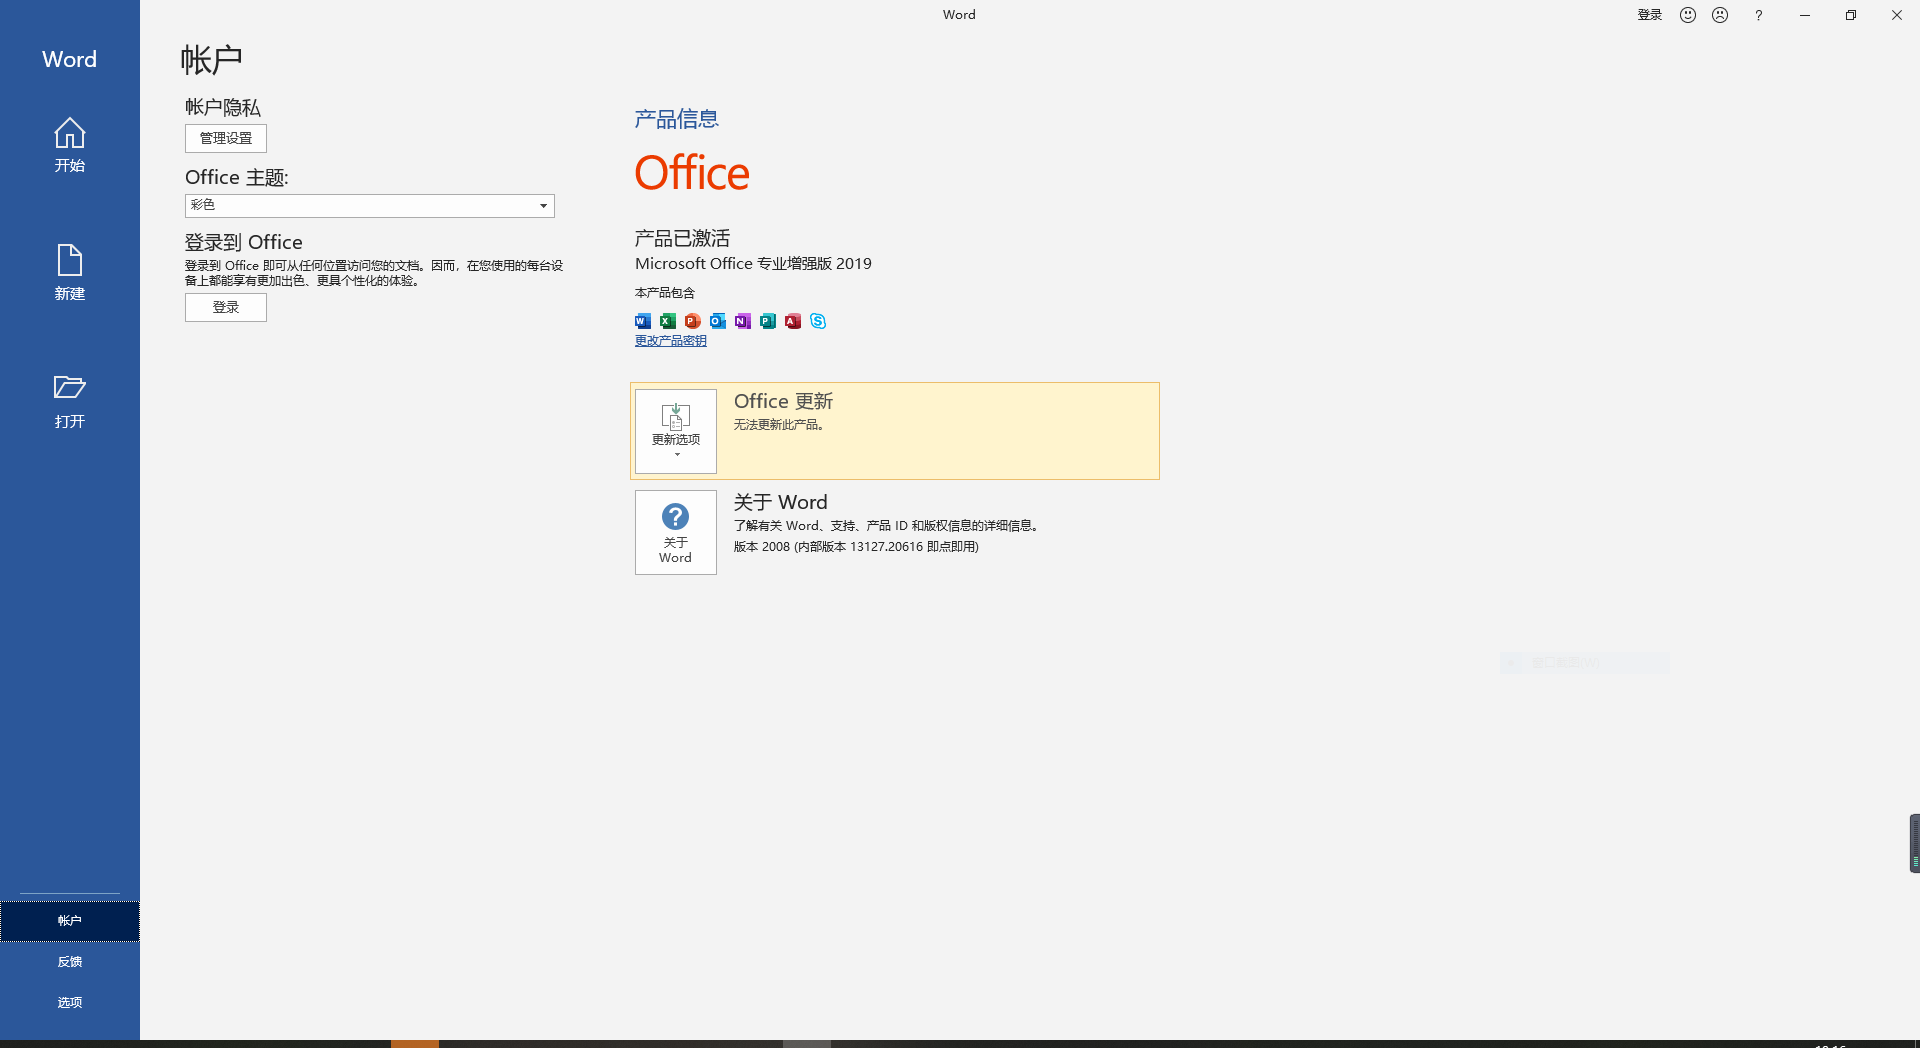Click the Publisher product icon
The image size is (1920, 1048).
pos(768,321)
